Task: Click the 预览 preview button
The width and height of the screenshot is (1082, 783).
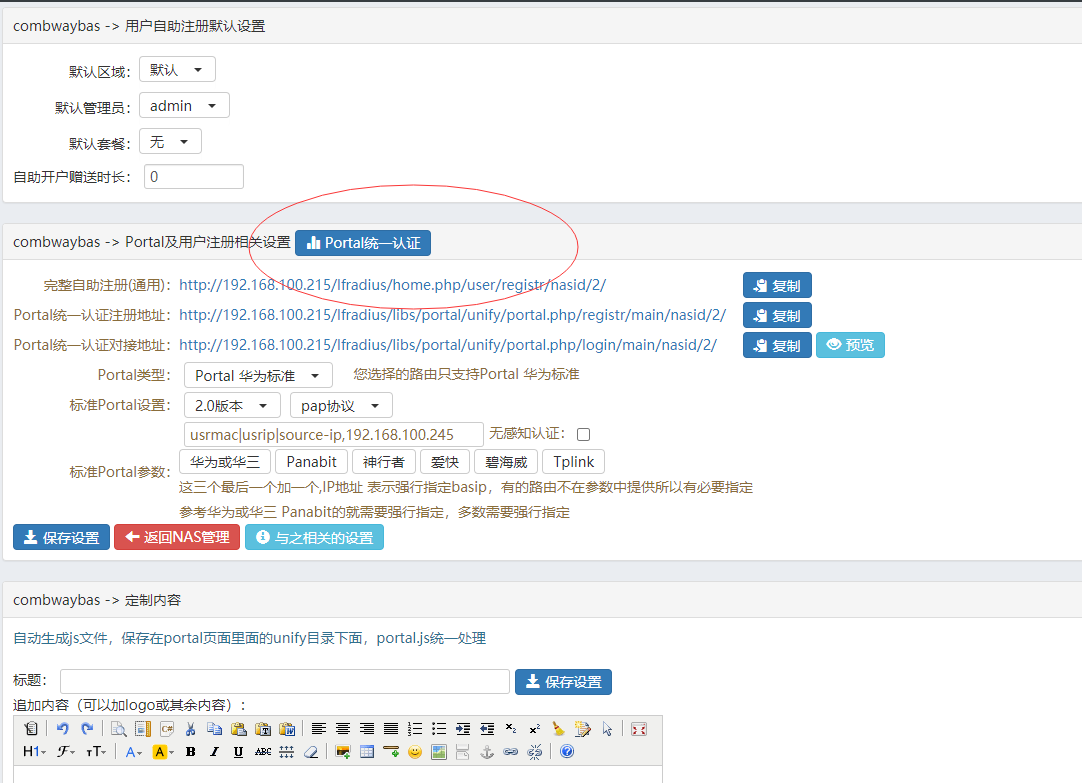Action: point(850,345)
